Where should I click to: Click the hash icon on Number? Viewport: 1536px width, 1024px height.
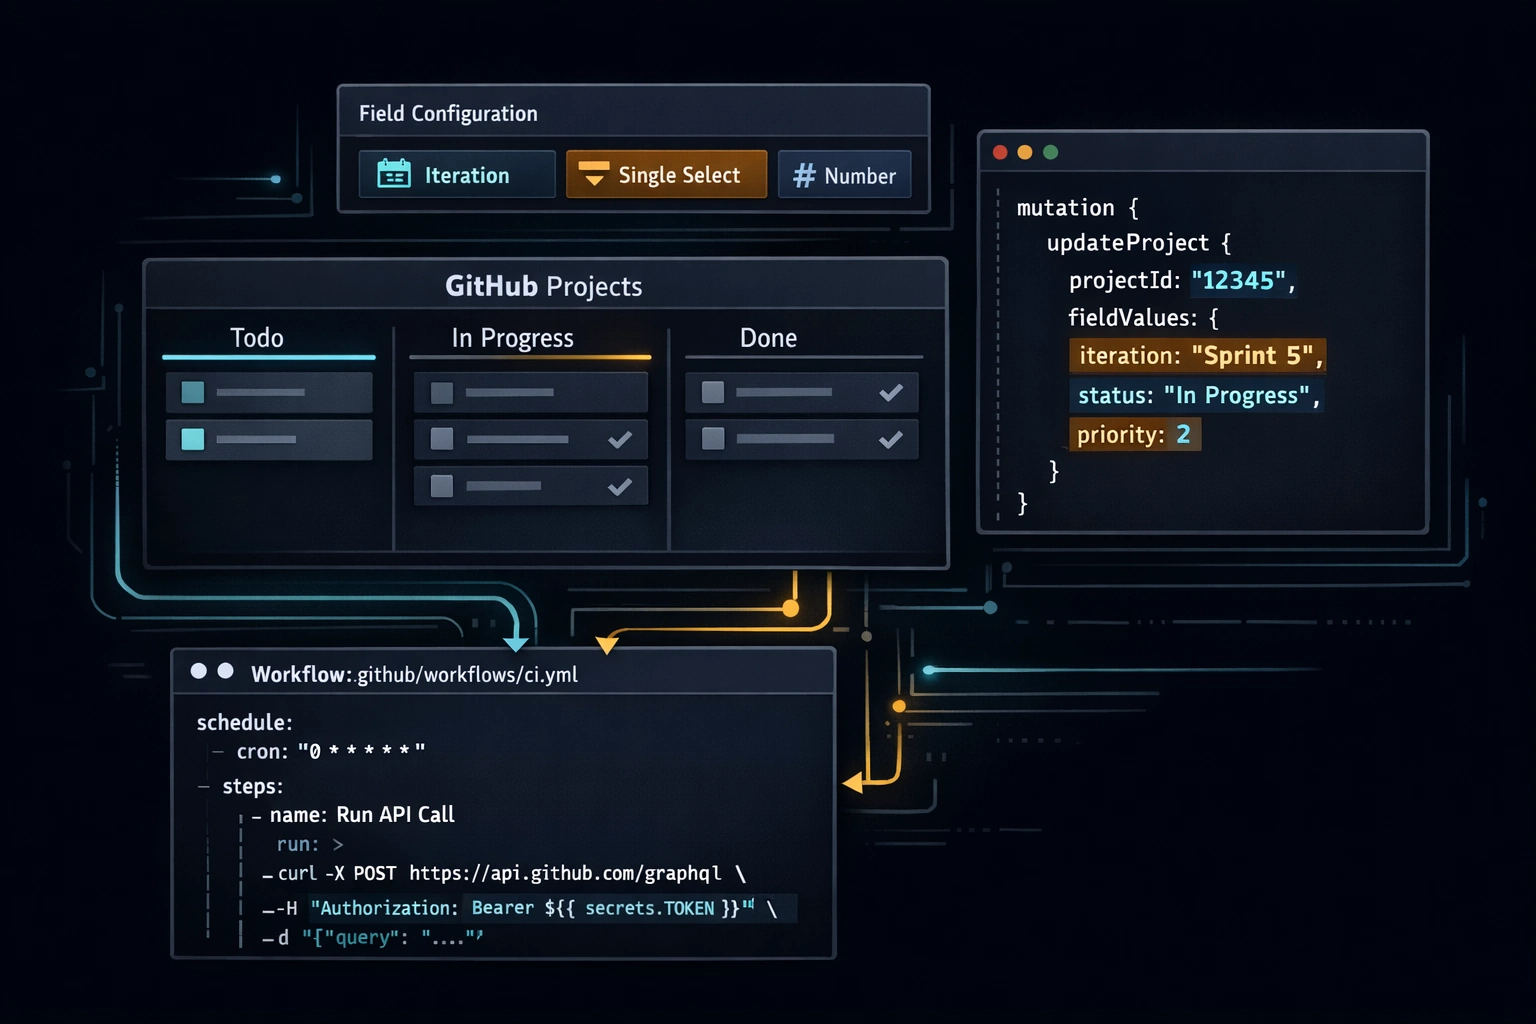[804, 176]
